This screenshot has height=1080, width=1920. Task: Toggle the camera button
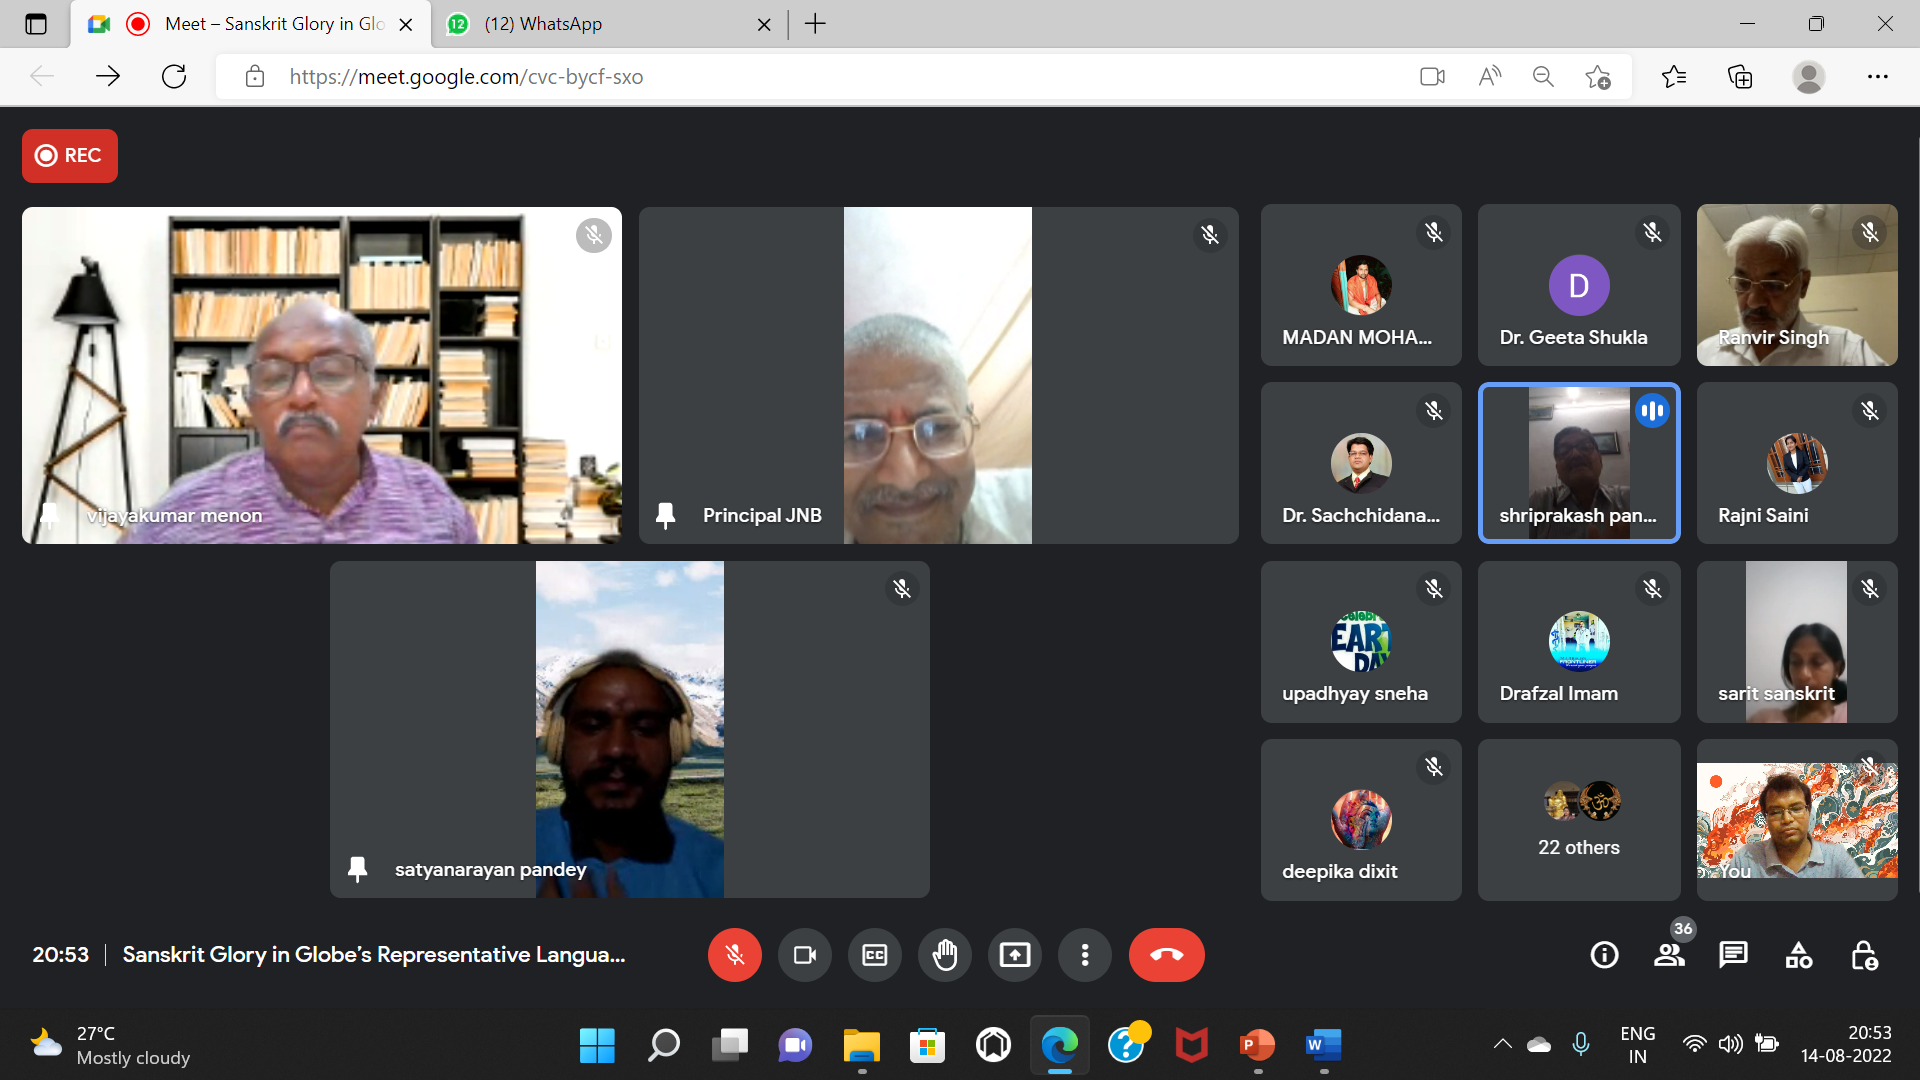click(804, 955)
